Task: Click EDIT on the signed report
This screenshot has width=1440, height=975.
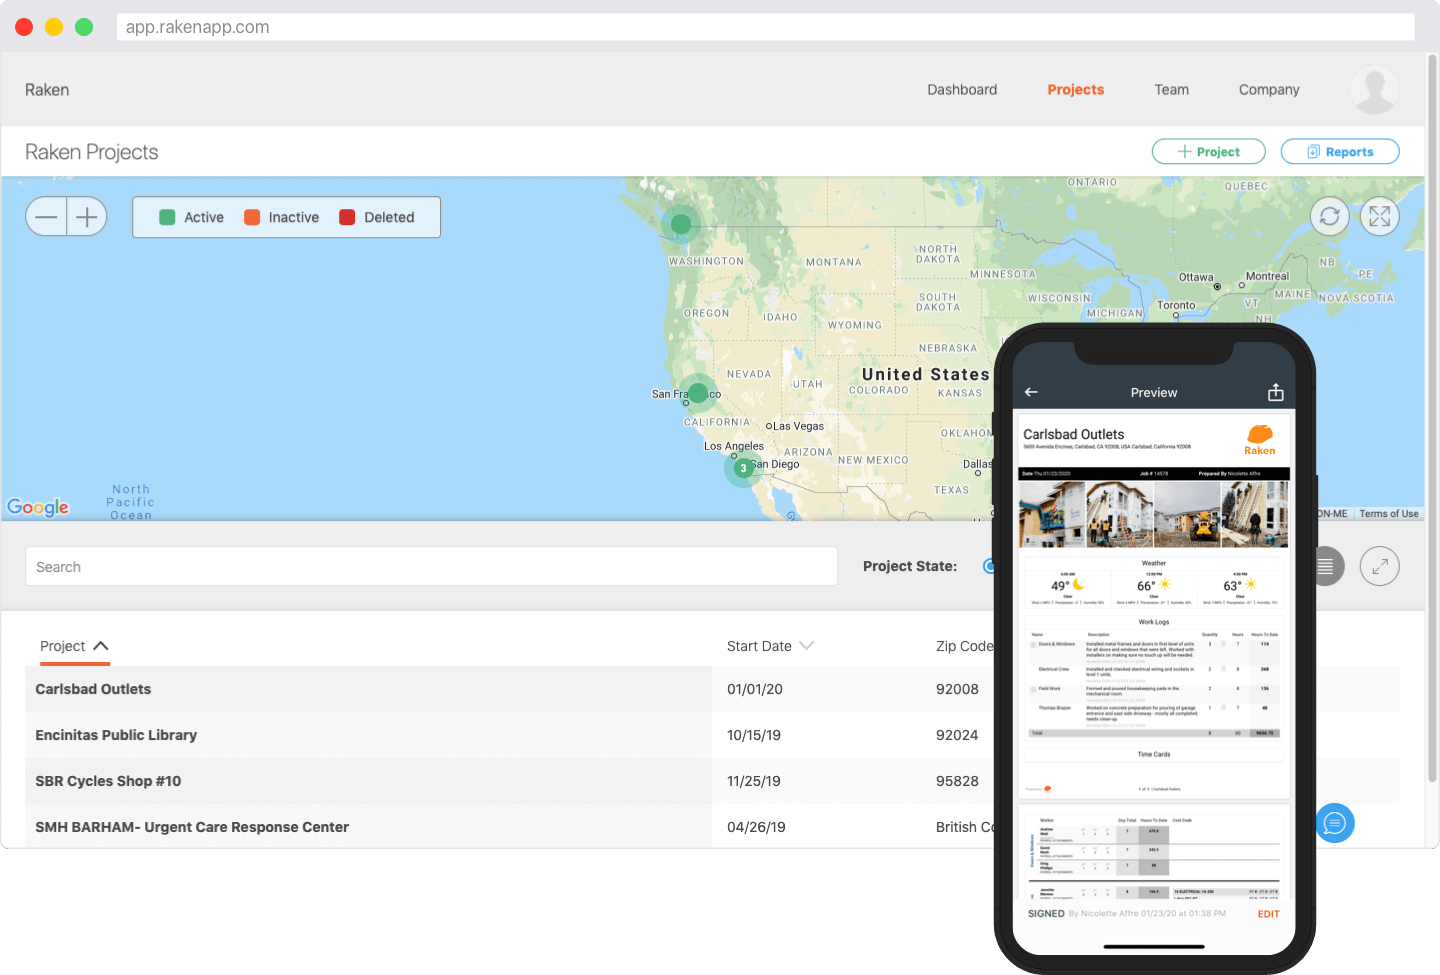Action: pos(1268,914)
